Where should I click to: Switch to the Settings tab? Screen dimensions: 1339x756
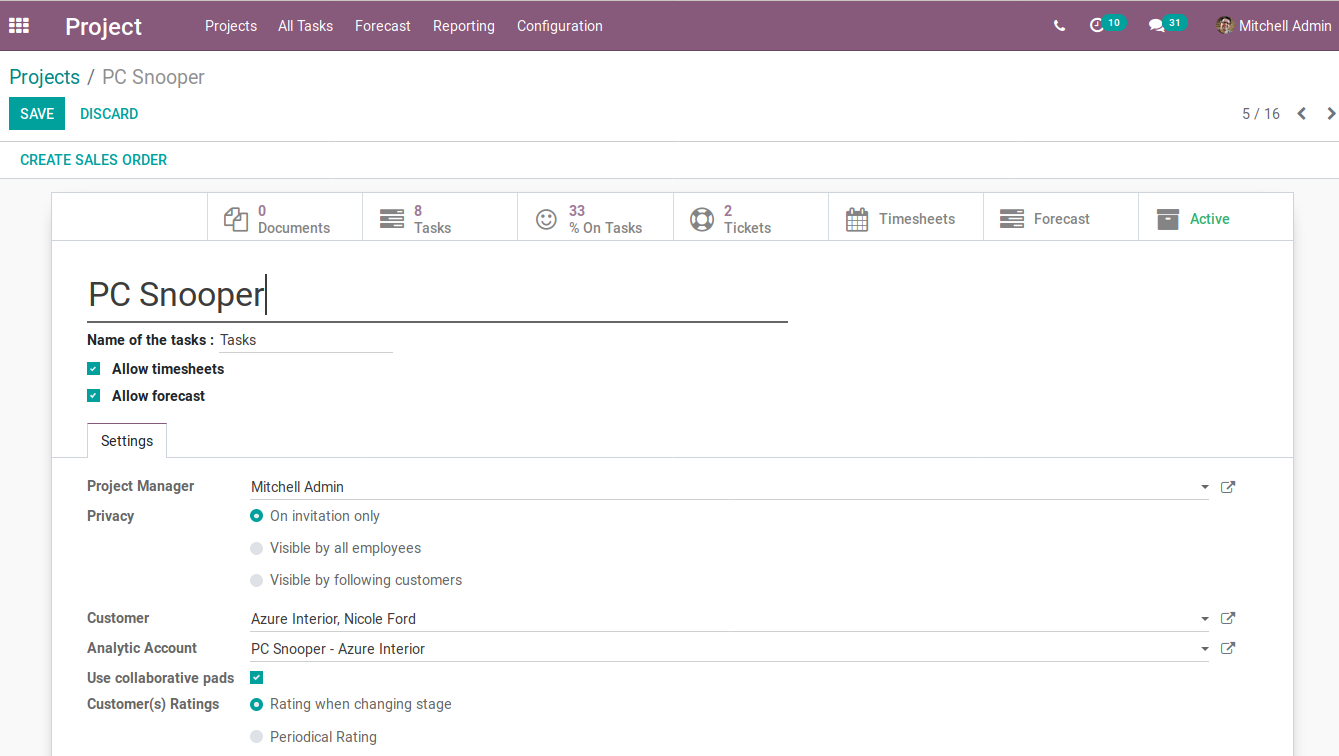point(127,441)
